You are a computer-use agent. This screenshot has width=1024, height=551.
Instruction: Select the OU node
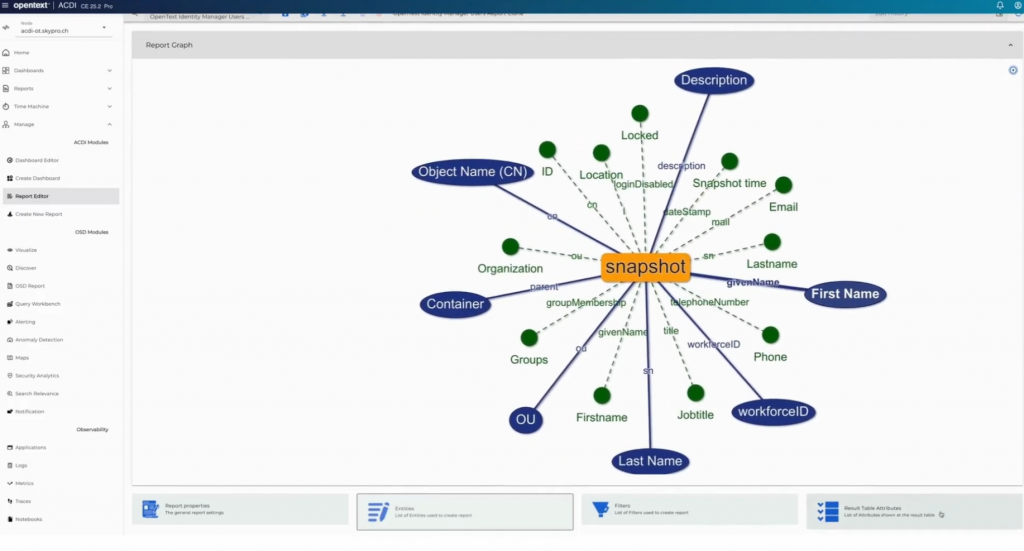(x=526, y=420)
